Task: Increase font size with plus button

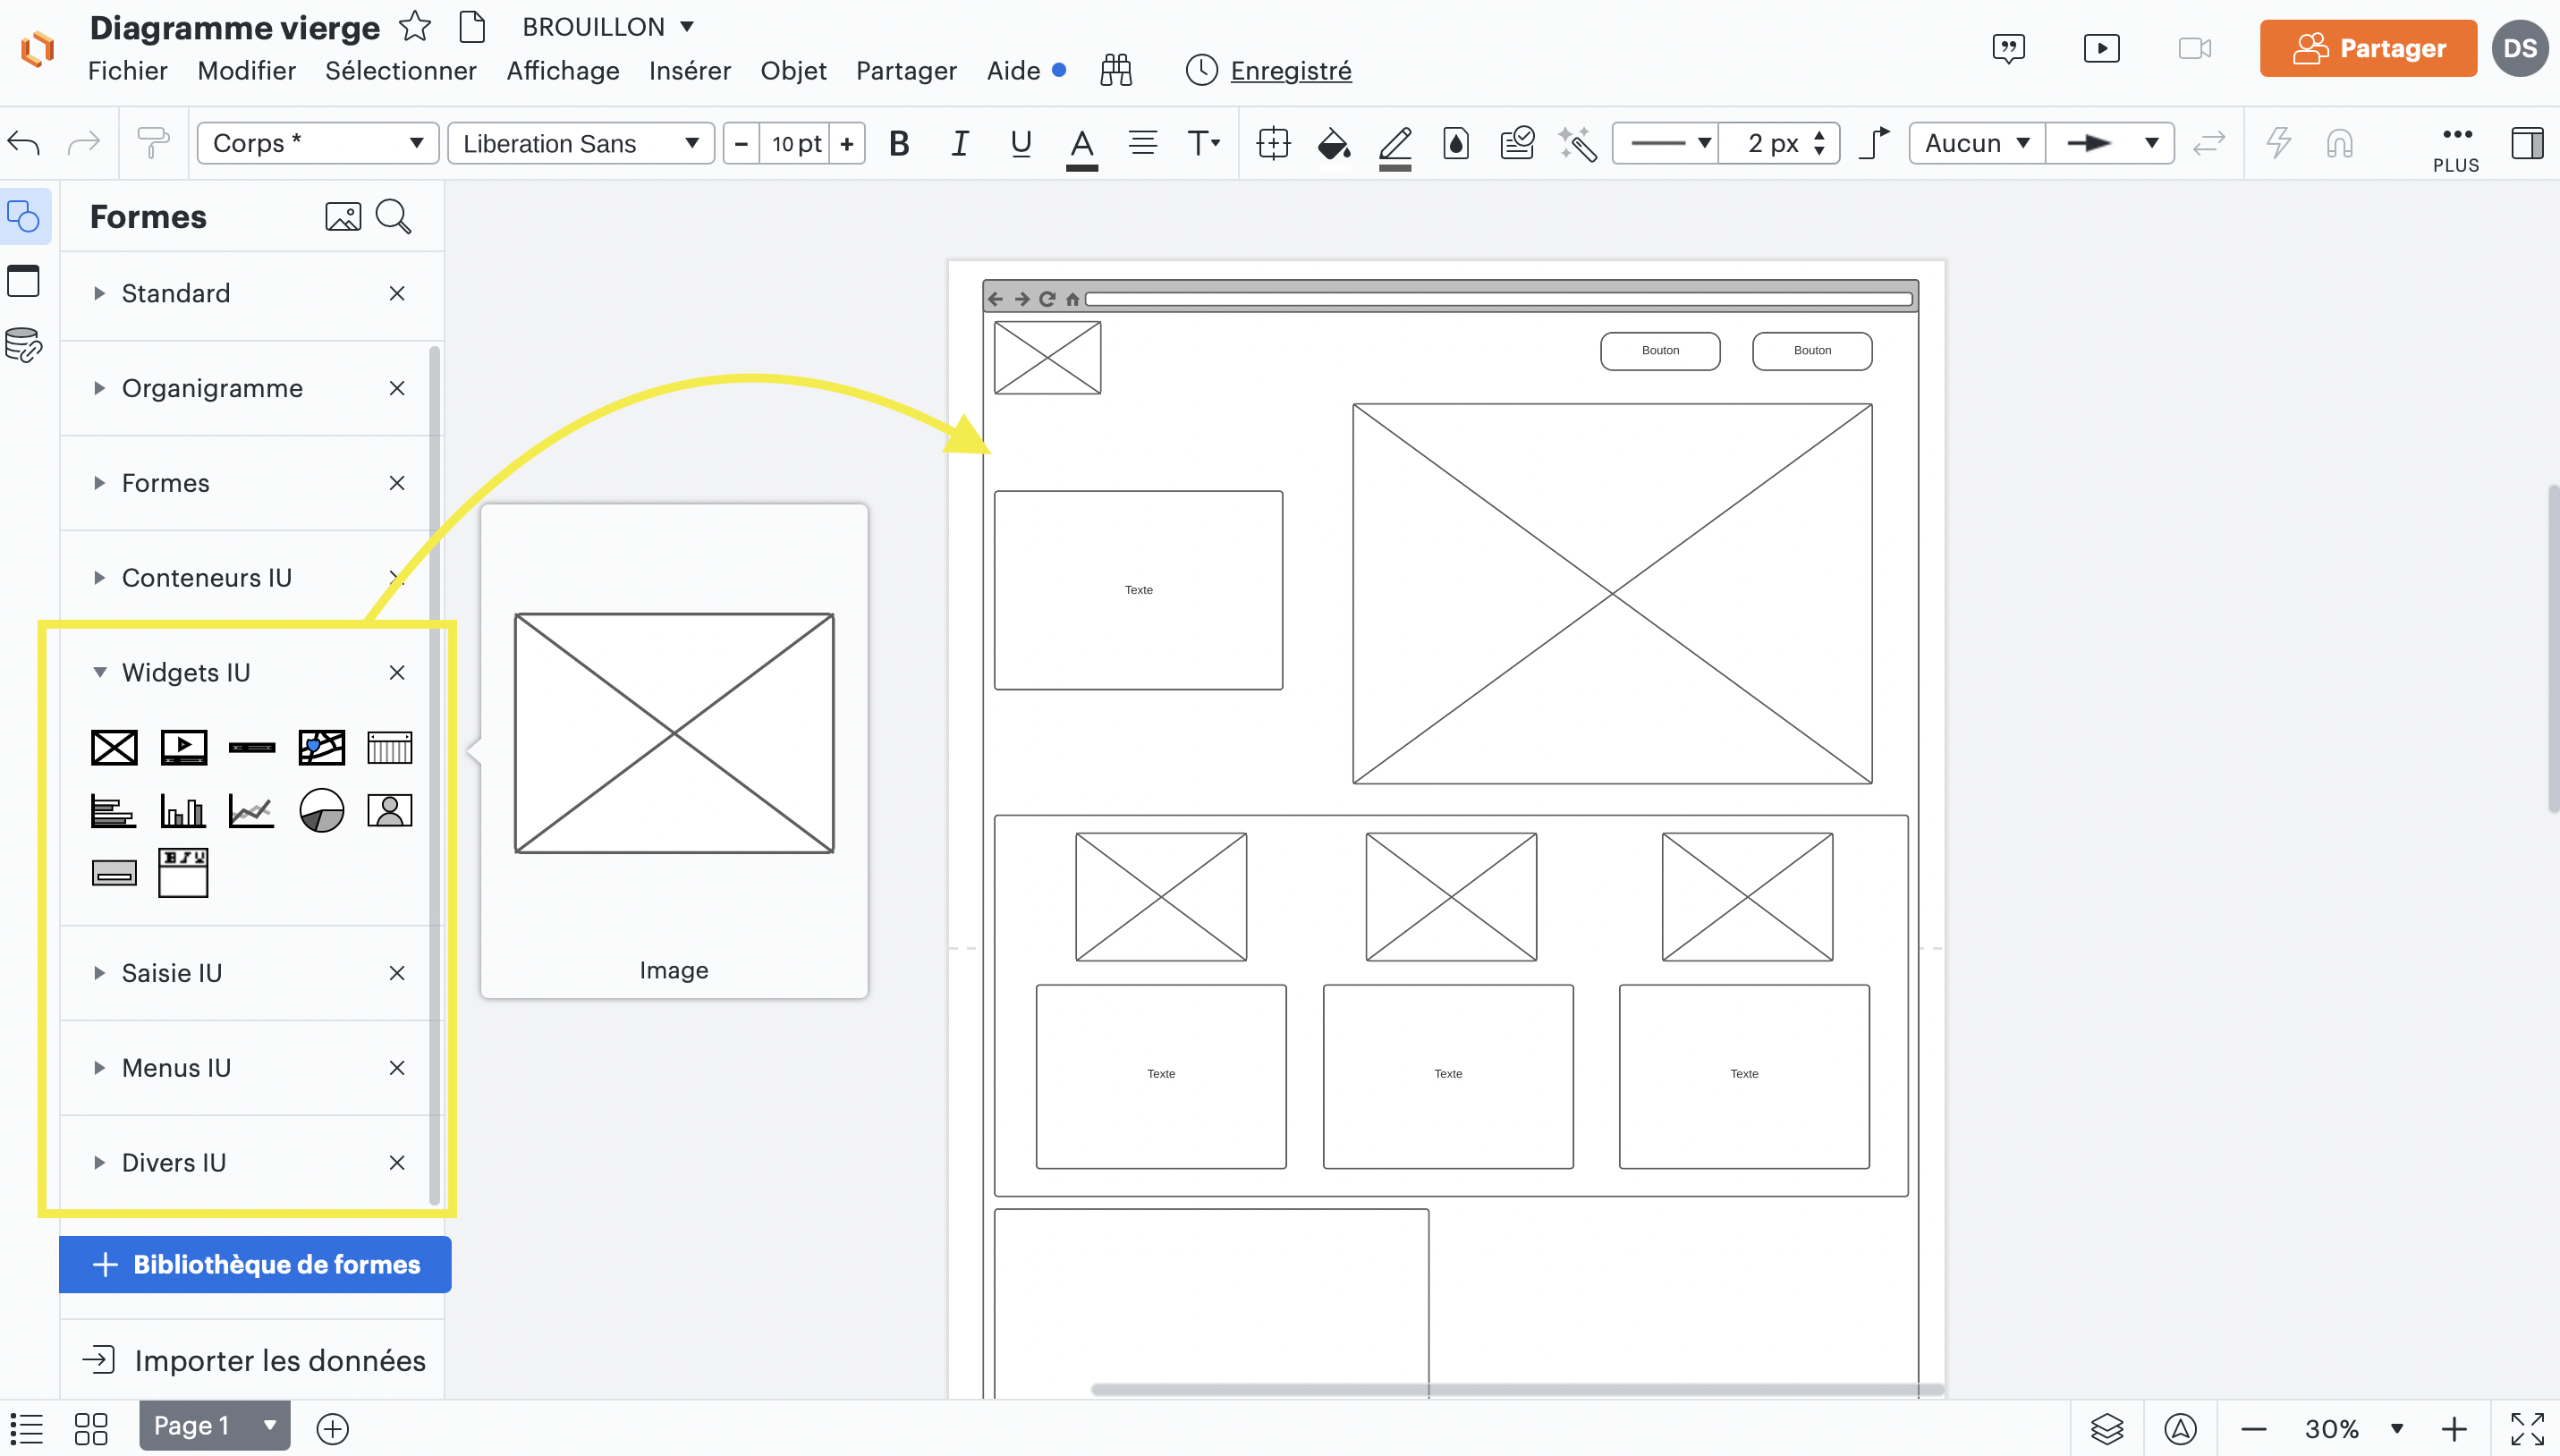Action: click(847, 143)
